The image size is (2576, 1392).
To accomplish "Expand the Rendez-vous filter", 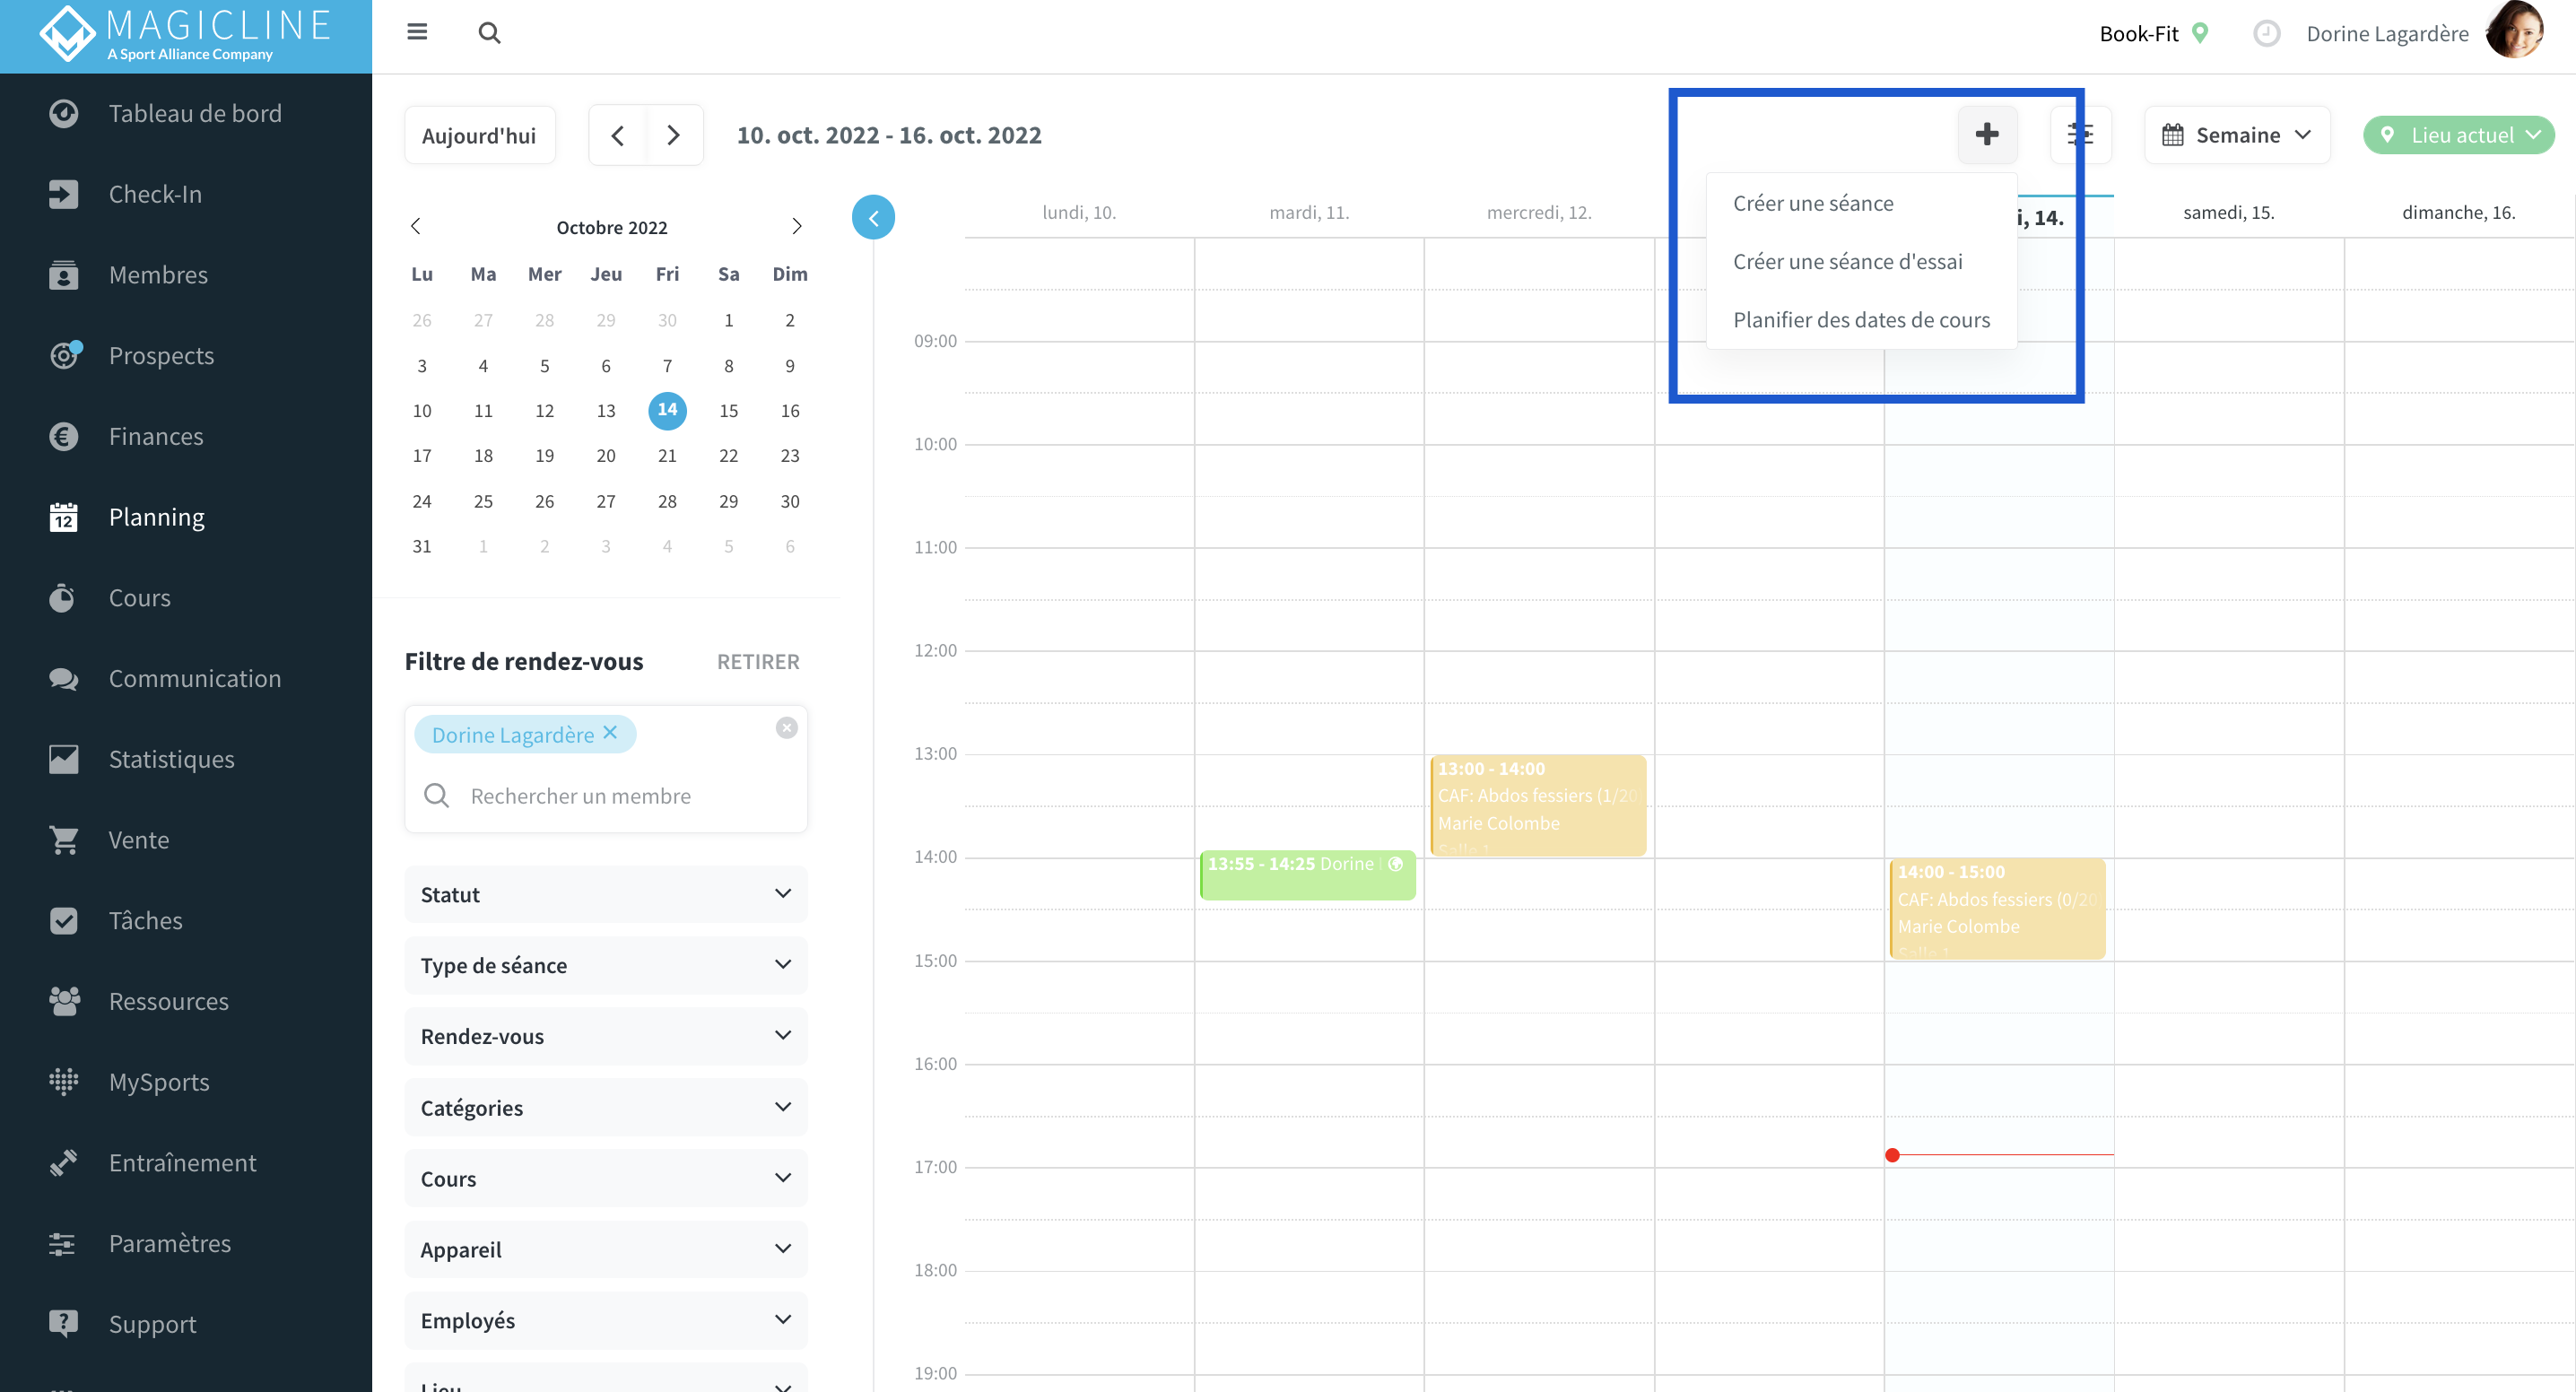I will tap(606, 1036).
